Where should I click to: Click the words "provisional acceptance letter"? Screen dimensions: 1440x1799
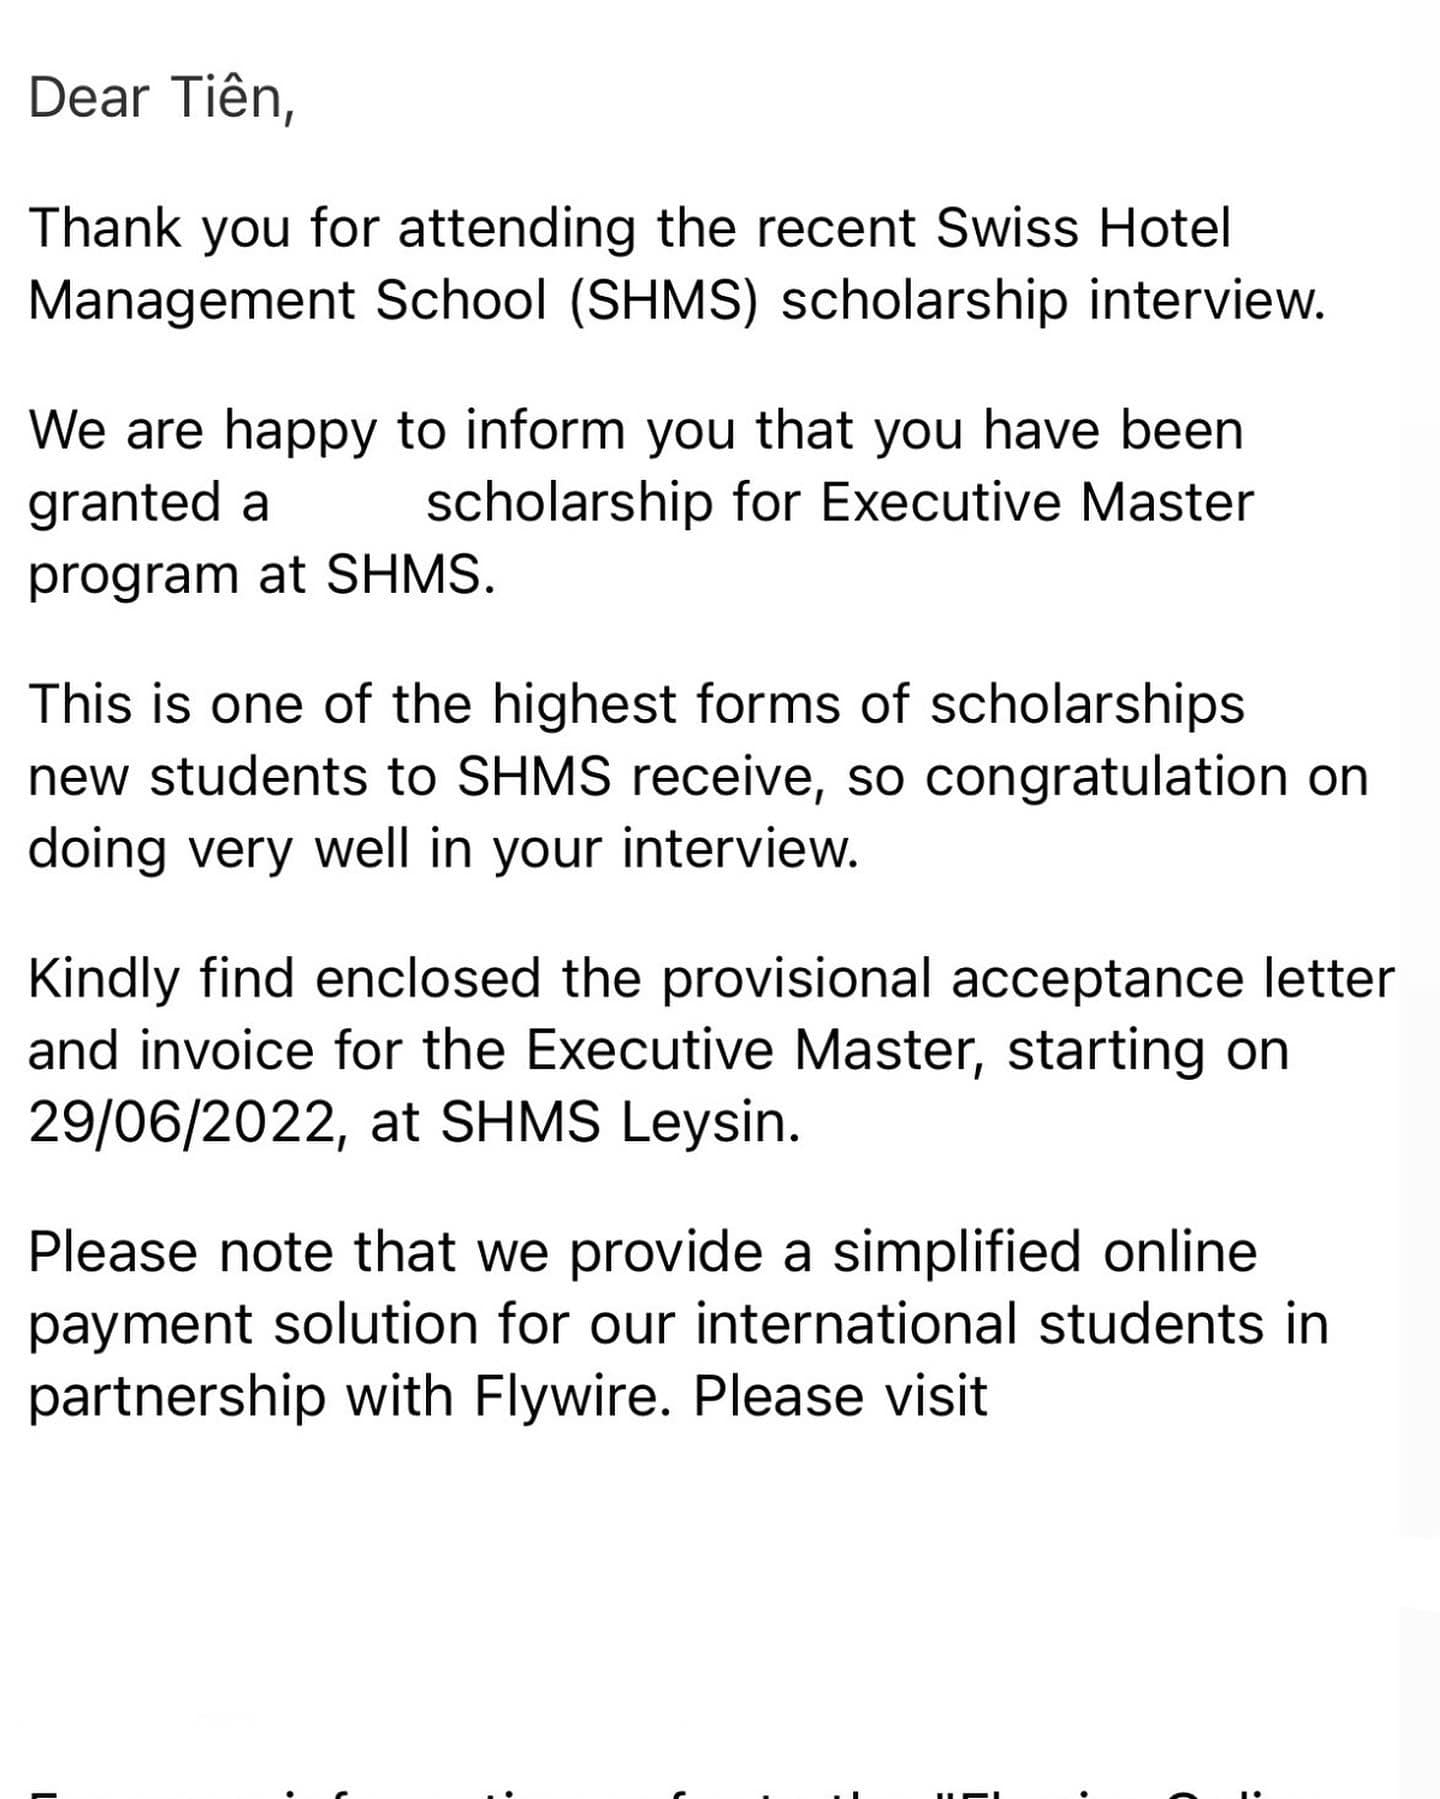pos(1027,978)
